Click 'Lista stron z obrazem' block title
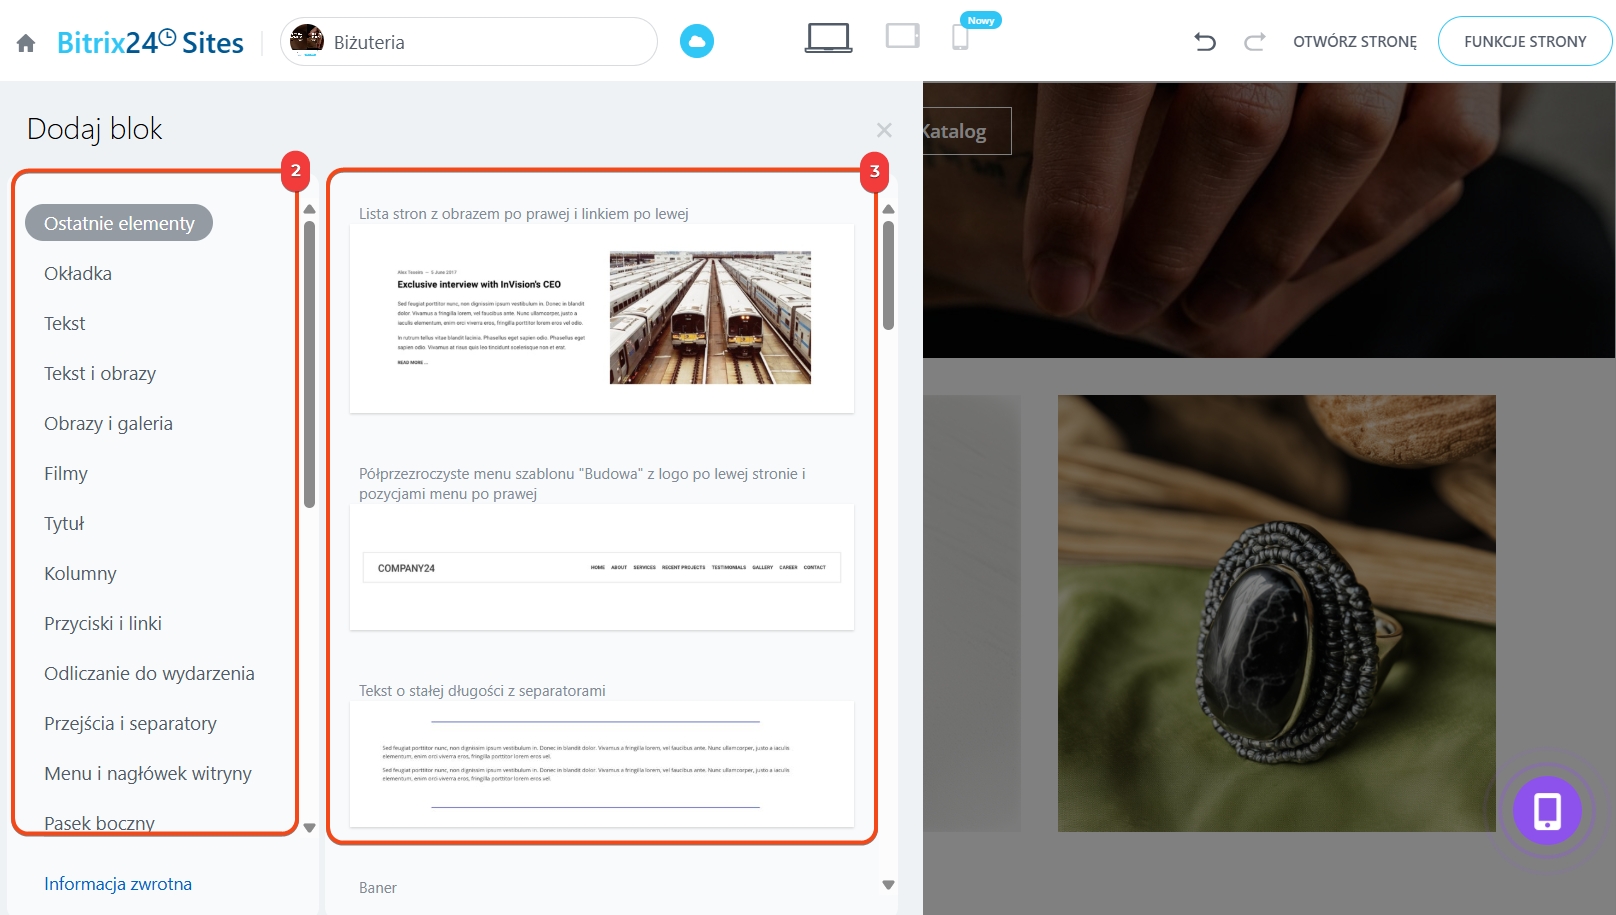The height and width of the screenshot is (915, 1616). click(524, 214)
